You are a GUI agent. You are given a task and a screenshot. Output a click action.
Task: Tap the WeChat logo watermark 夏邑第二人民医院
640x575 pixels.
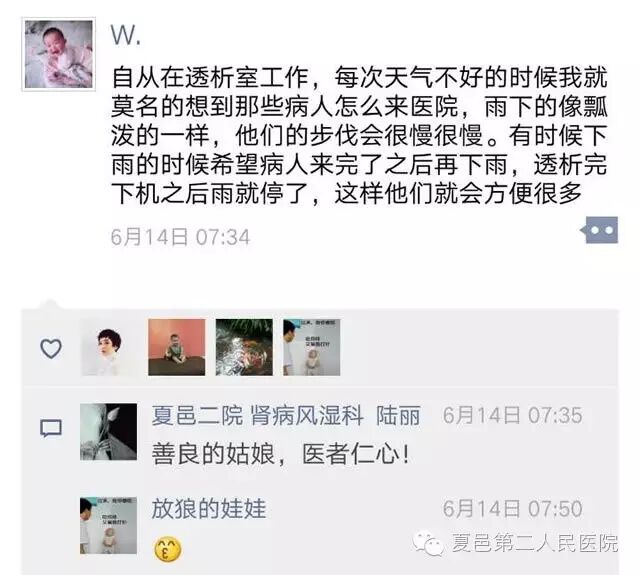[x=516, y=543]
